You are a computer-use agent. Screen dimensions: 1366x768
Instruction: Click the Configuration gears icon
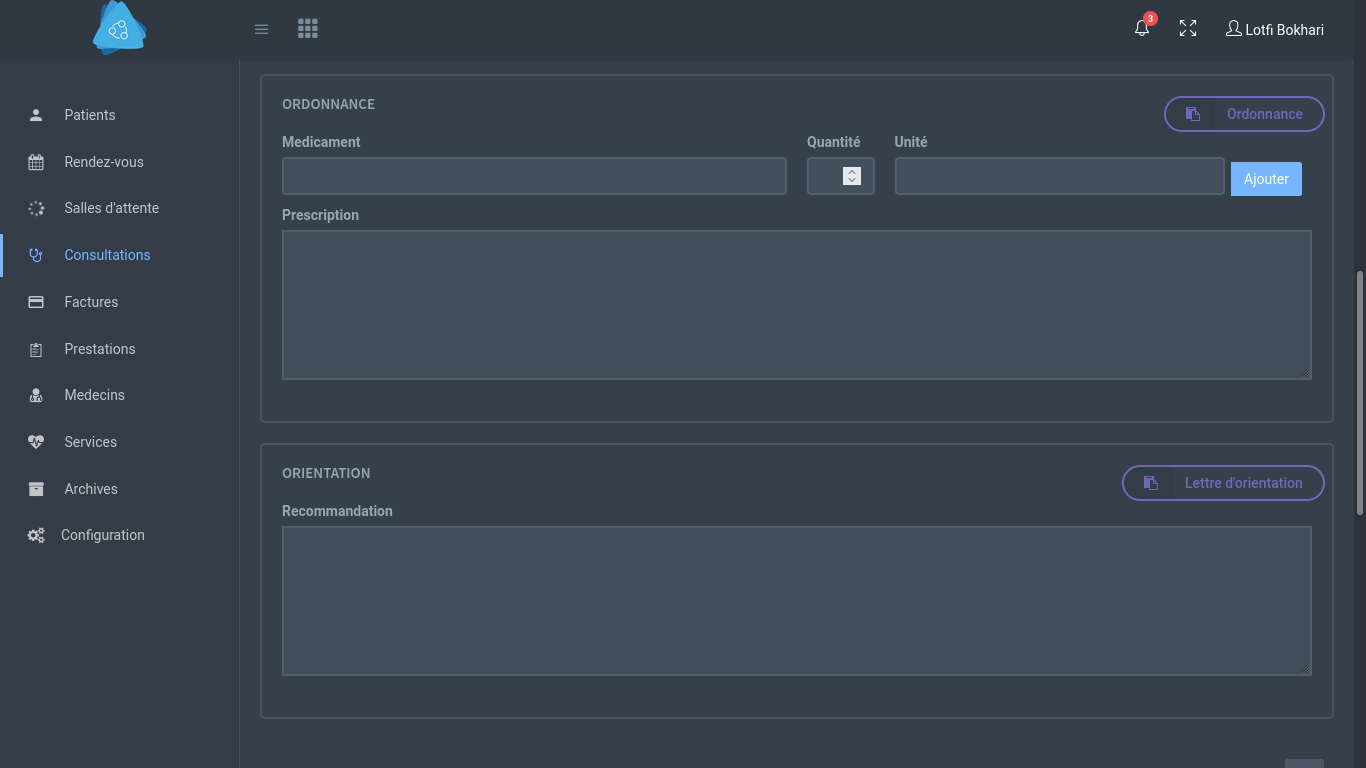(36, 535)
